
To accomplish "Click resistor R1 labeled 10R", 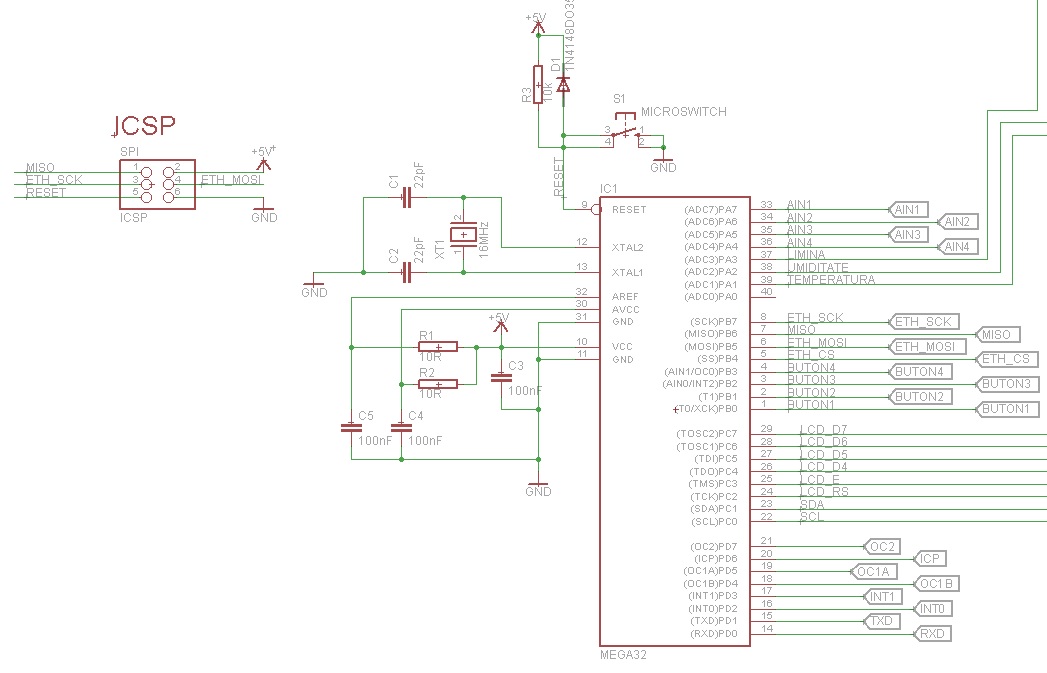I will click(x=437, y=345).
